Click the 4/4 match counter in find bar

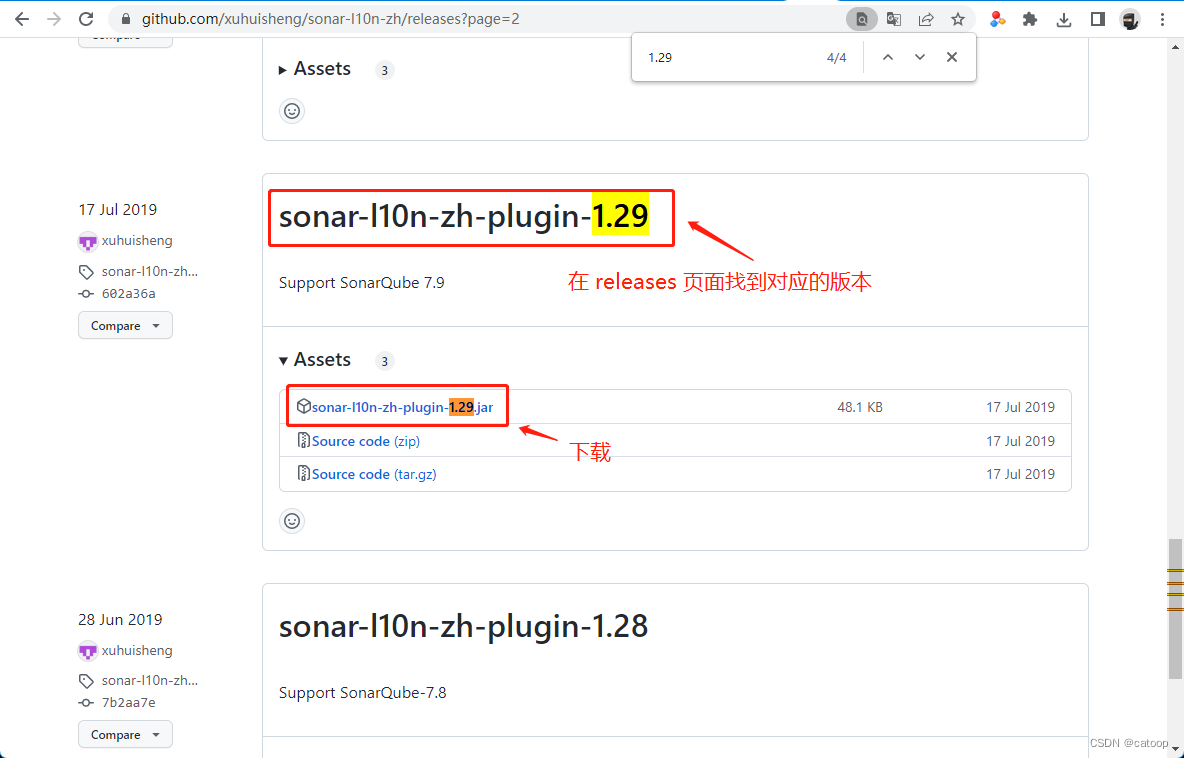click(x=837, y=57)
